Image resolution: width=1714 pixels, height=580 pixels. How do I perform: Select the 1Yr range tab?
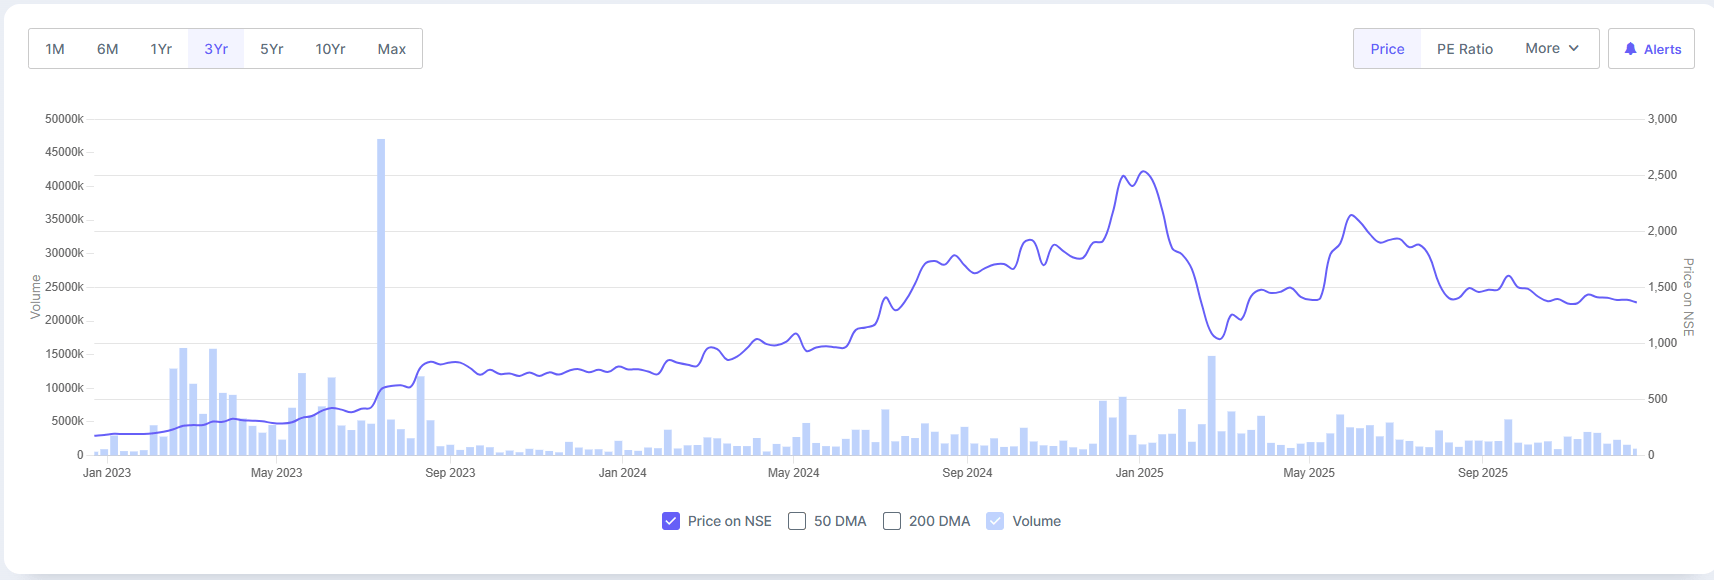(x=161, y=49)
